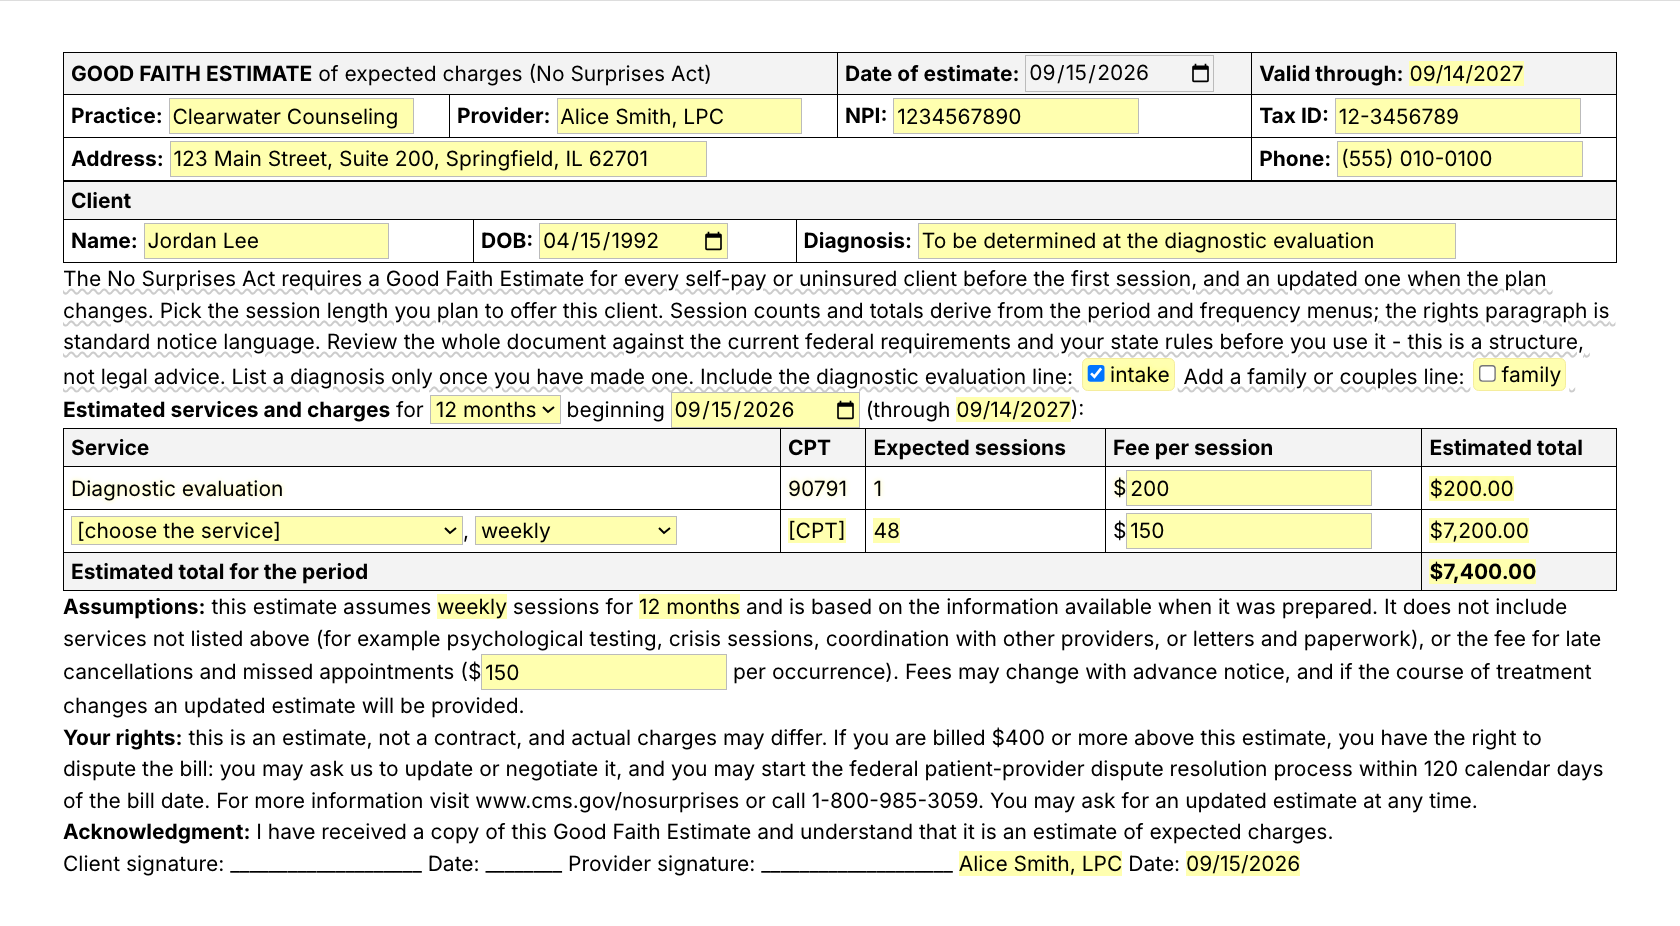Screen dimensions: 1680x926
Task: Click the NPI number field
Action: [x=1015, y=117]
